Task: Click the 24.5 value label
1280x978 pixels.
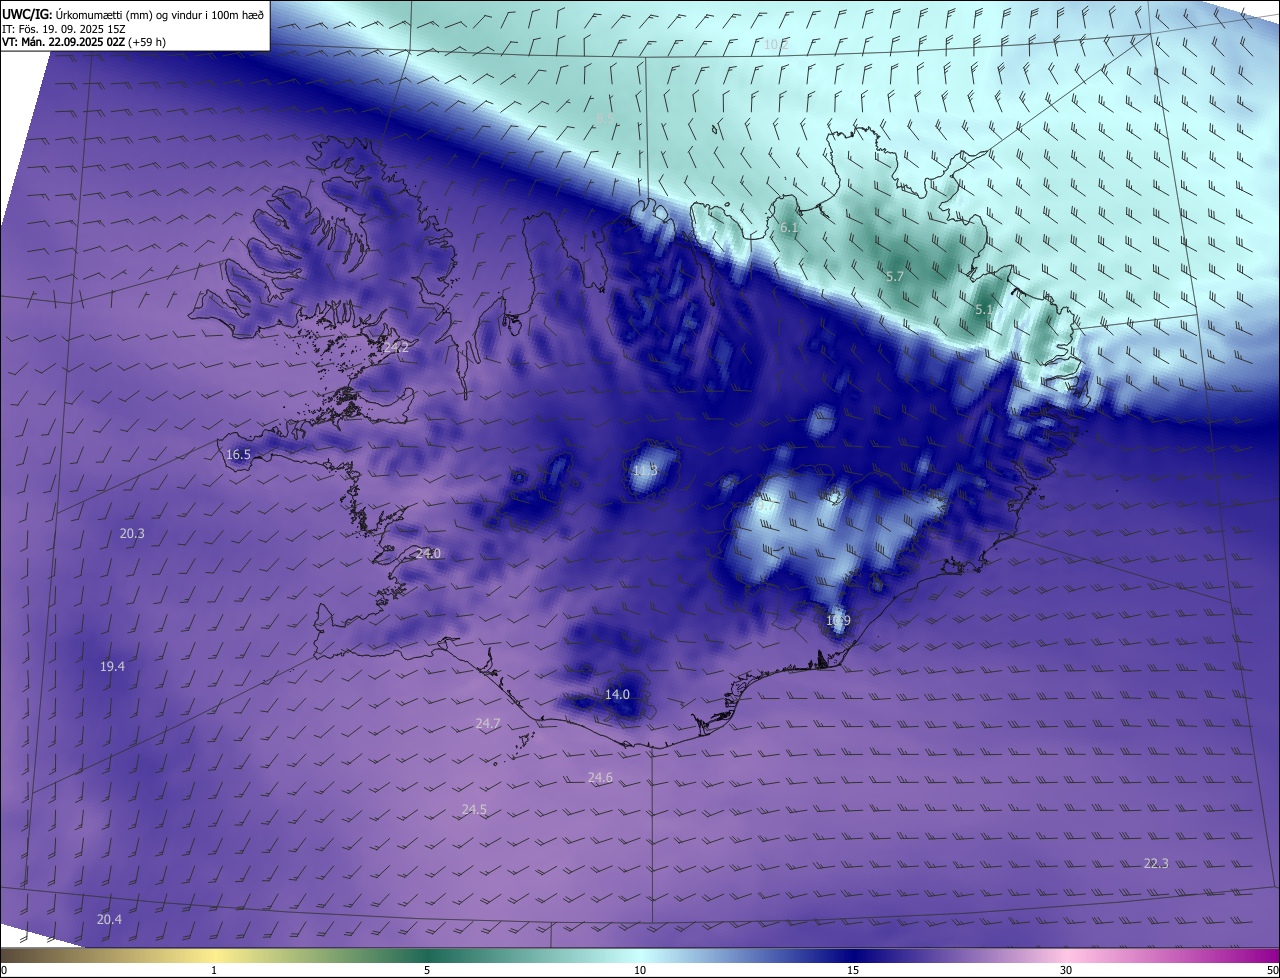Action: click(474, 809)
